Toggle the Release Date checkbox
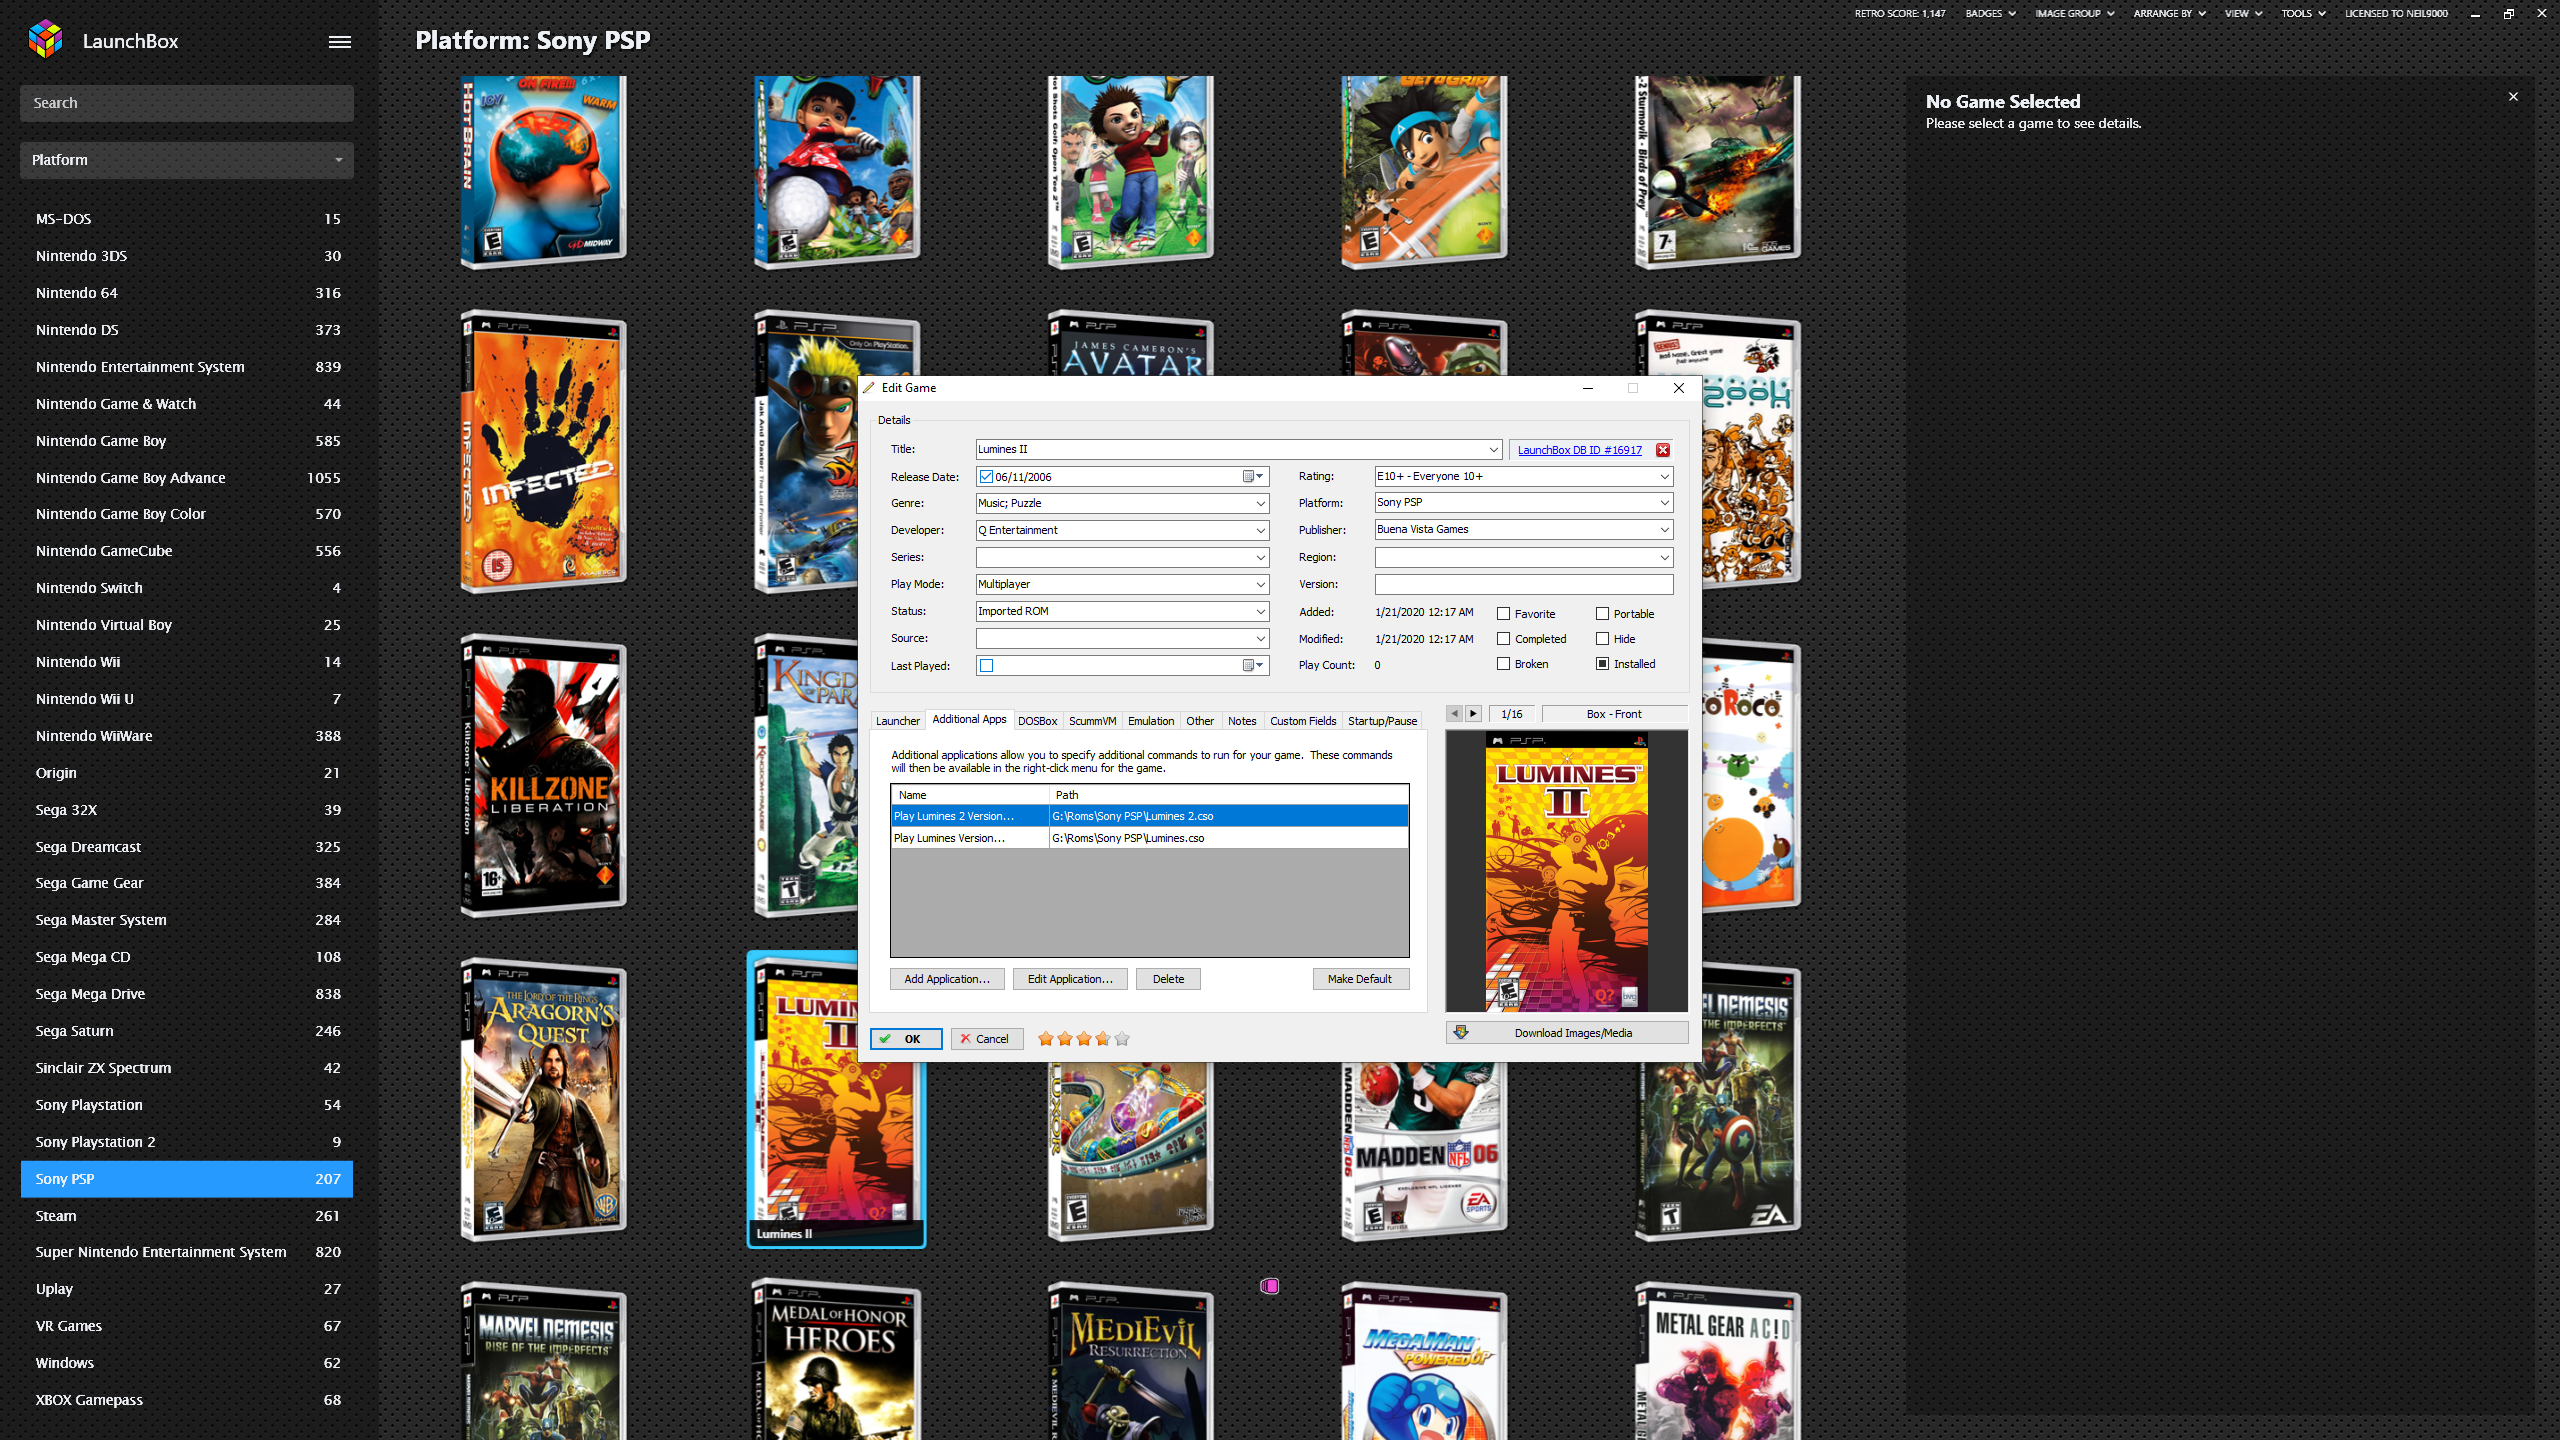This screenshot has height=1440, width=2560. coord(986,477)
